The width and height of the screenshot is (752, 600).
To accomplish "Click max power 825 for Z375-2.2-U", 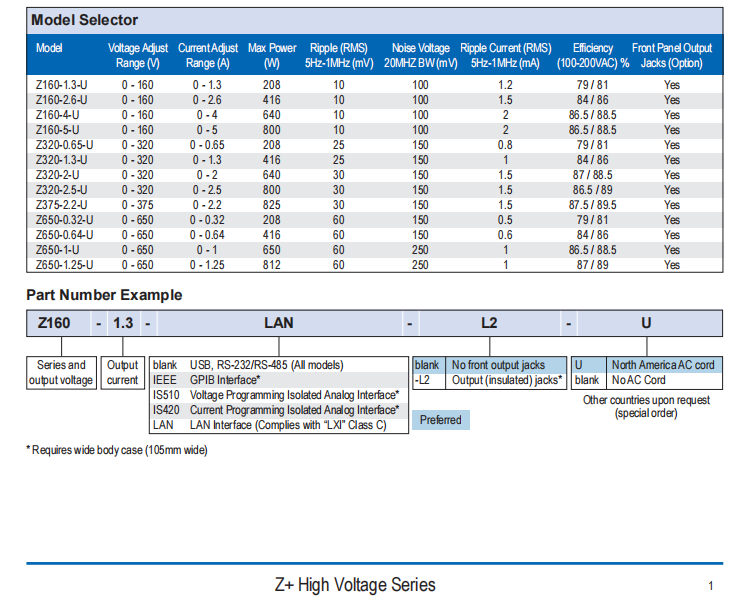I will (x=271, y=205).
